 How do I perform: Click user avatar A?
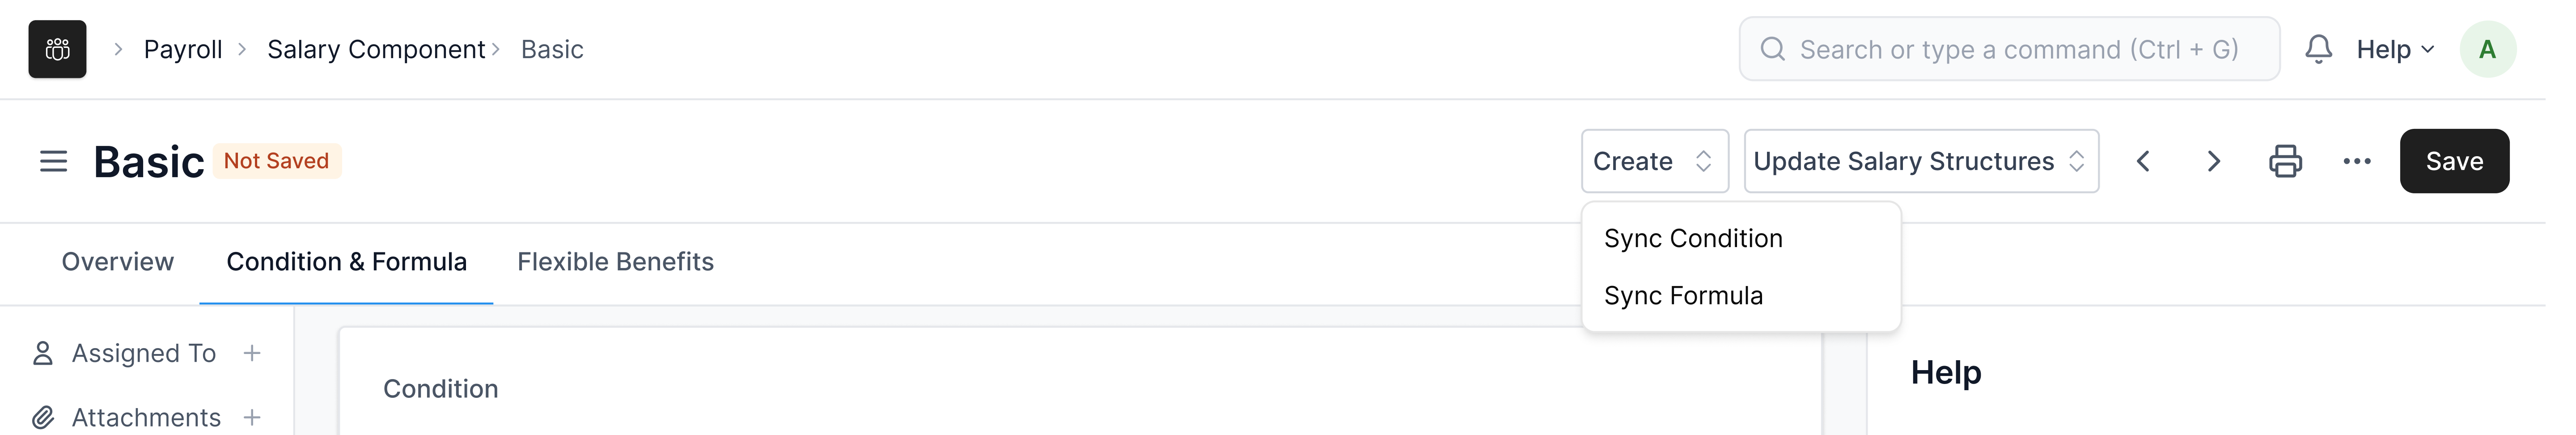click(2487, 49)
